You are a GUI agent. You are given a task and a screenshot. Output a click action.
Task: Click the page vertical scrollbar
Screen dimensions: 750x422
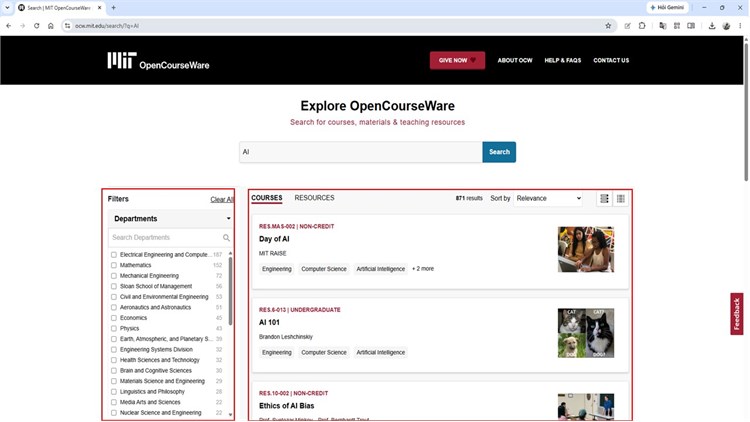[x=746, y=112]
